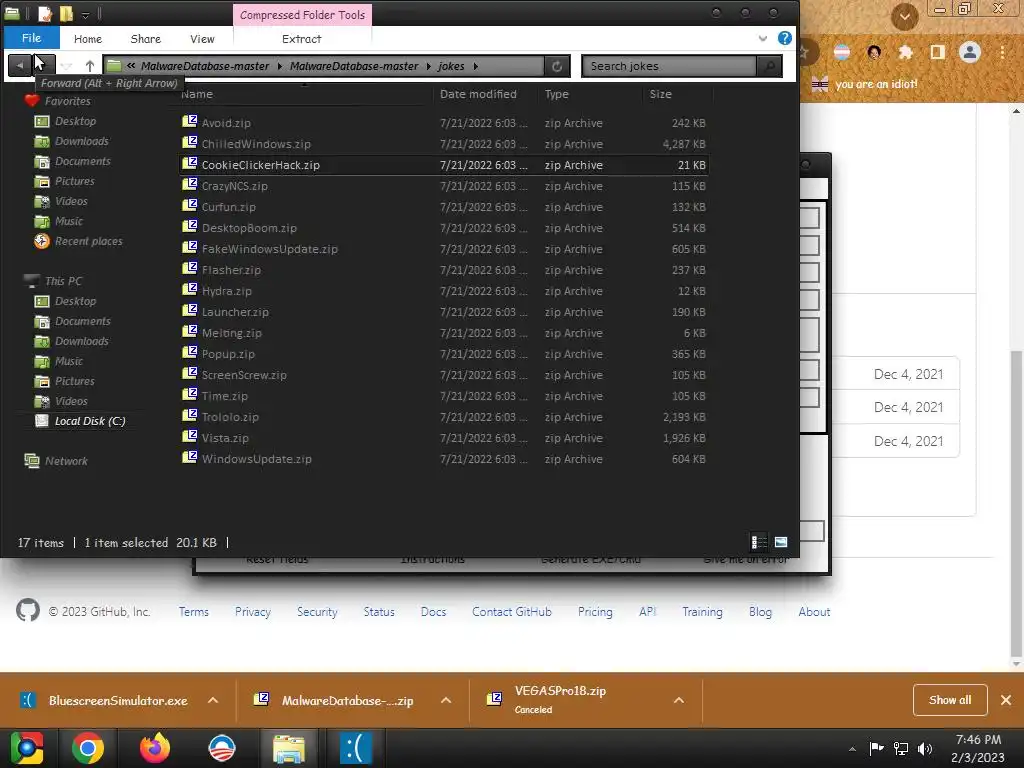Open Chrome three-dot menu
The width and height of the screenshot is (1024, 768).
pyautogui.click(x=1002, y=52)
